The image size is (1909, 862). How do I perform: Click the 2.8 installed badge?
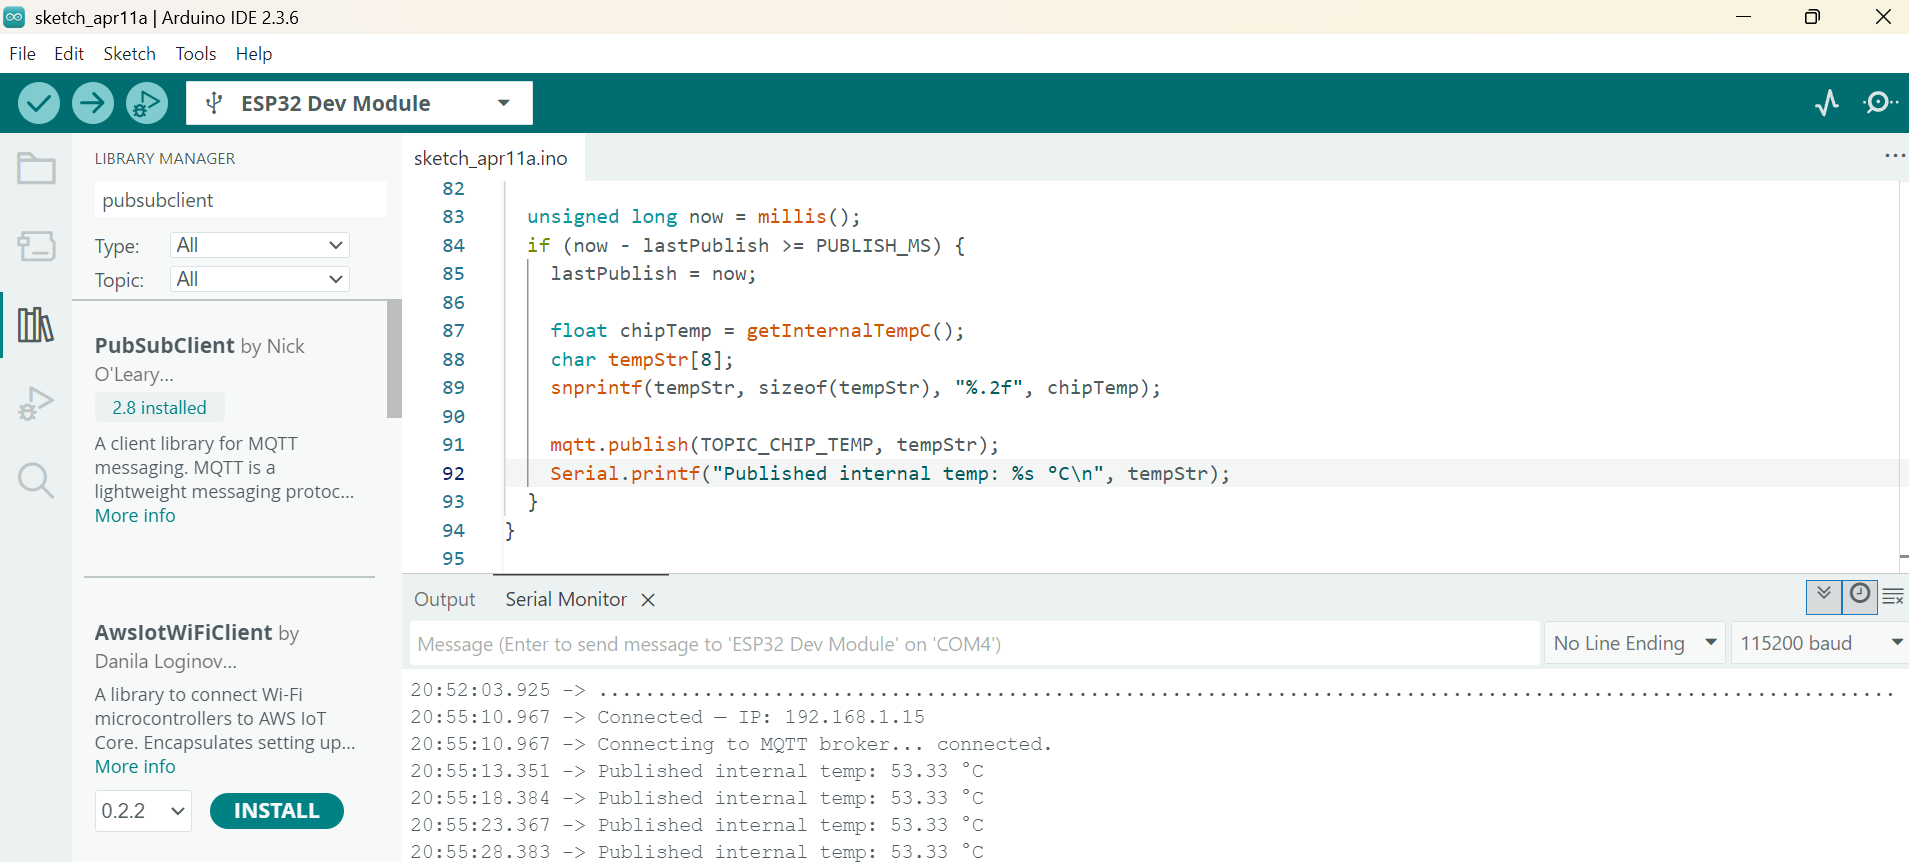[160, 408]
